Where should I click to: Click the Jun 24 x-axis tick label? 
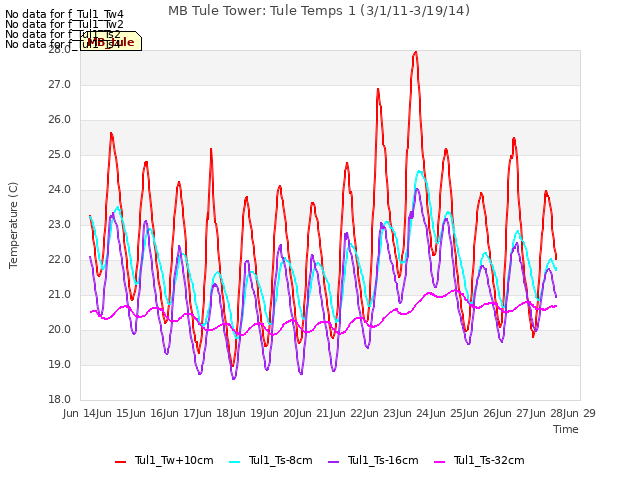(x=413, y=413)
